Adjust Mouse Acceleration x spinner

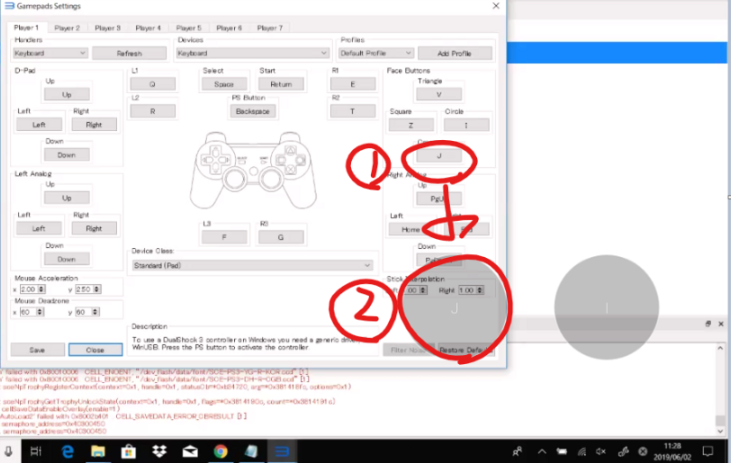pyautogui.click(x=33, y=289)
